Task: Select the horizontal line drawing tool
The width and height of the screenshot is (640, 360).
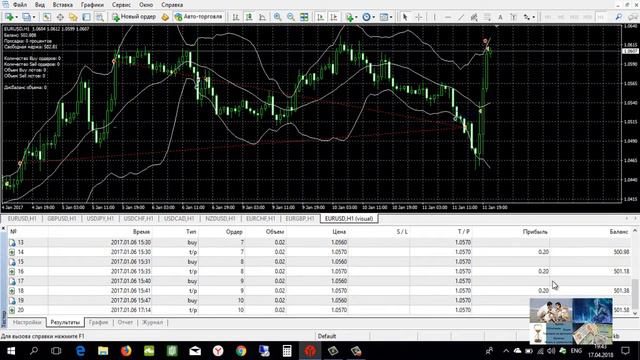Action: (448, 17)
